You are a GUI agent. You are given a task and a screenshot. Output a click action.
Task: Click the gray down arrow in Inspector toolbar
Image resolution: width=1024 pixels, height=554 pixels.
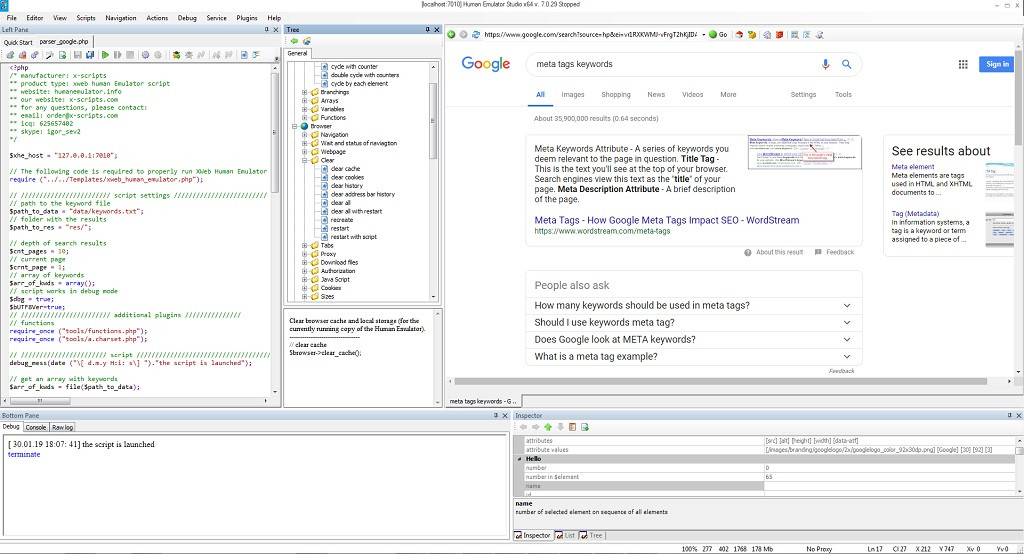pos(560,427)
